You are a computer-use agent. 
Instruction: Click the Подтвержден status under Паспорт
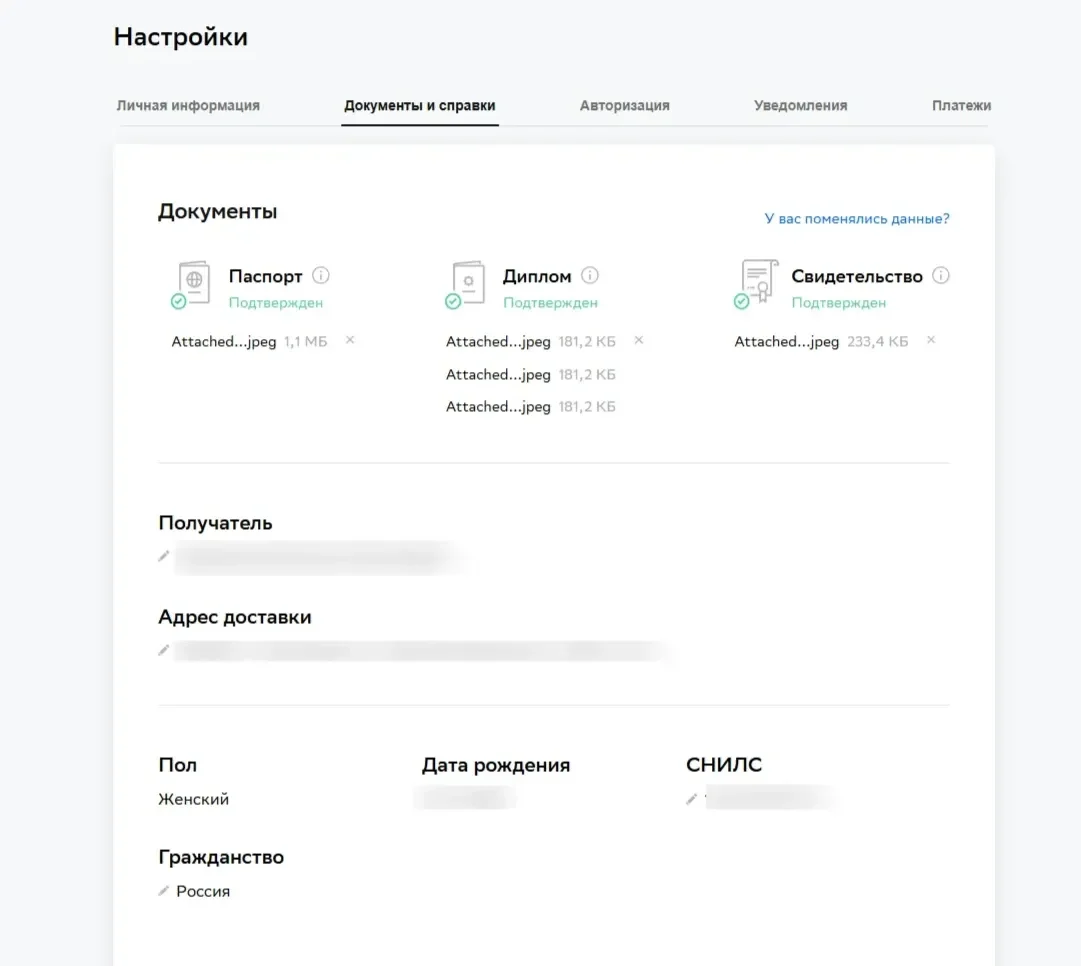point(276,303)
